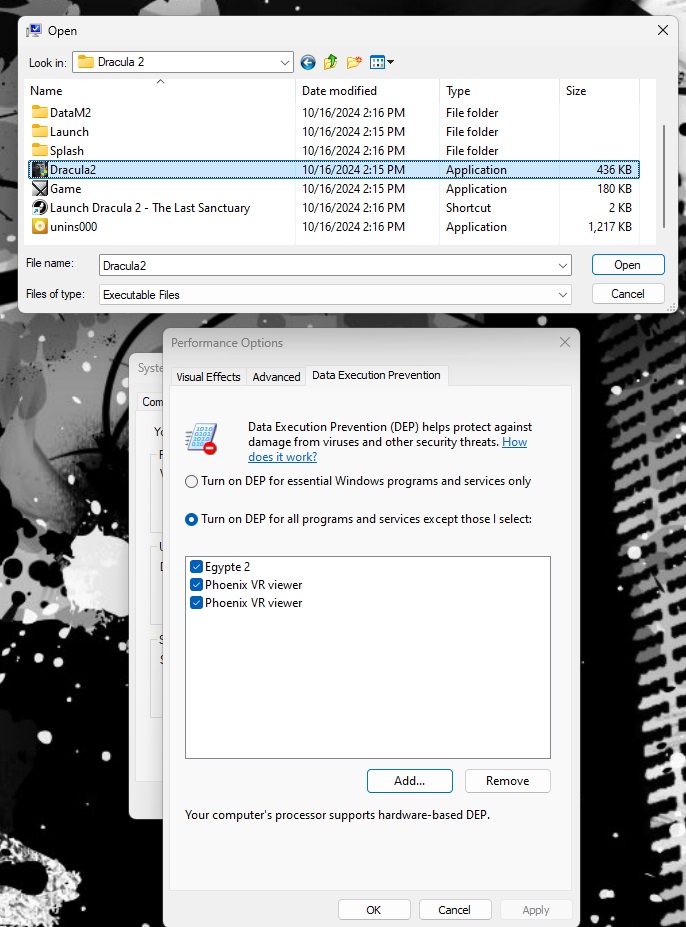The height and width of the screenshot is (927, 686).
Task: Click the Splash folder name
Action: pos(67,151)
